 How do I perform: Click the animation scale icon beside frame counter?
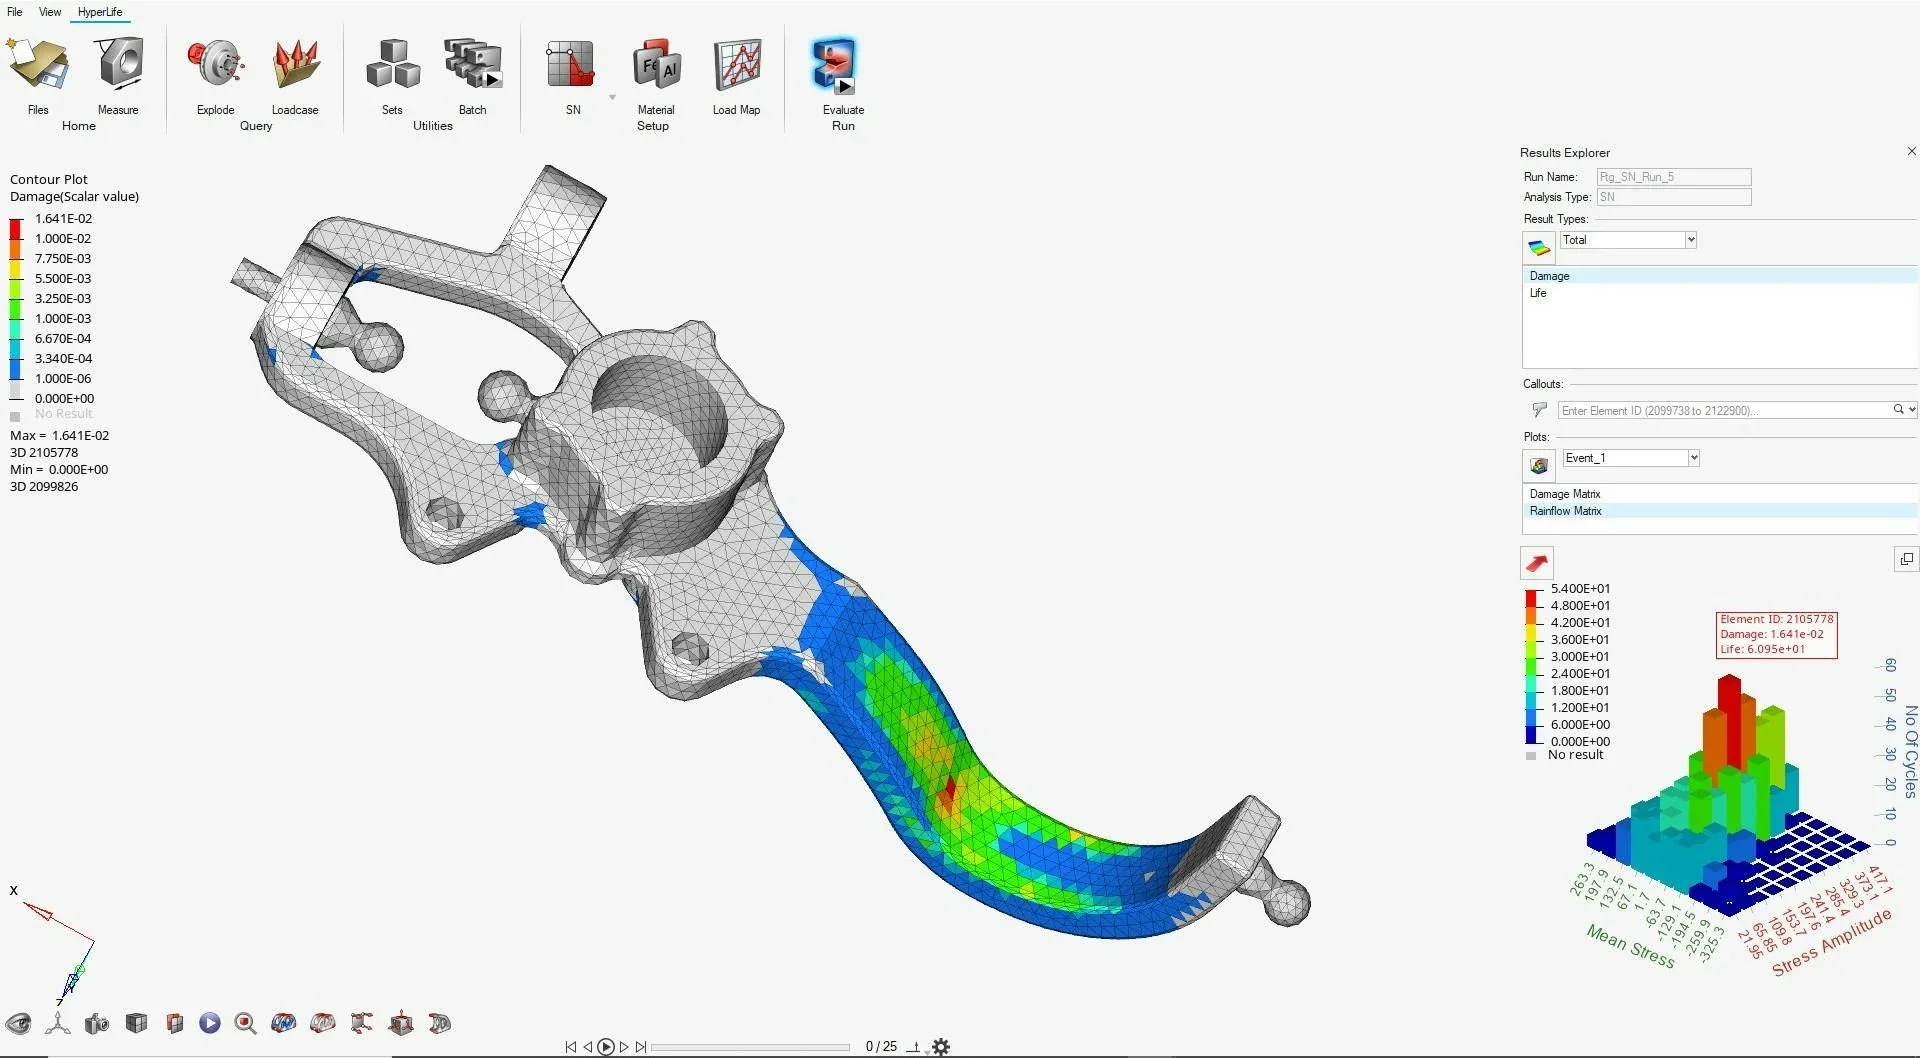point(913,1047)
